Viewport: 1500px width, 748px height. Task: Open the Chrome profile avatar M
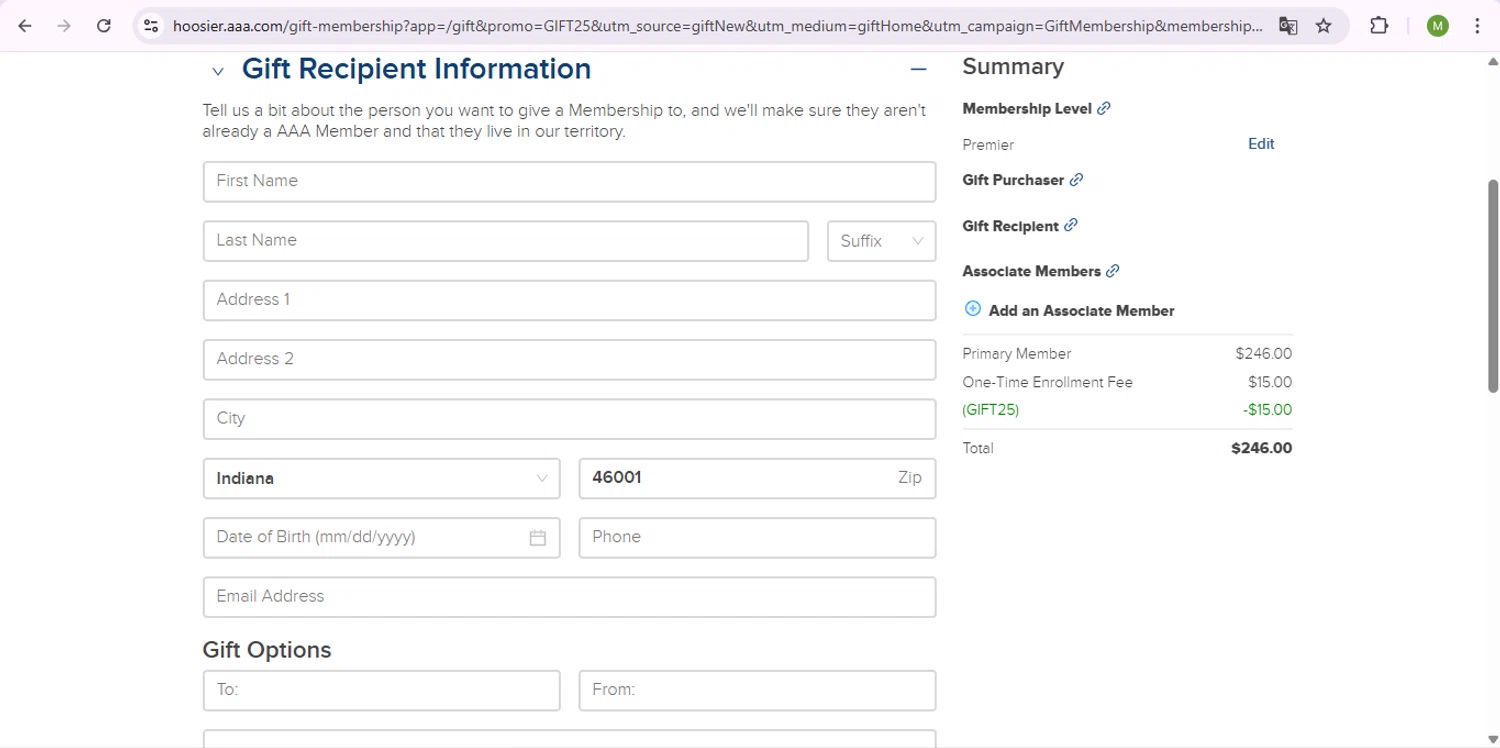(x=1438, y=26)
